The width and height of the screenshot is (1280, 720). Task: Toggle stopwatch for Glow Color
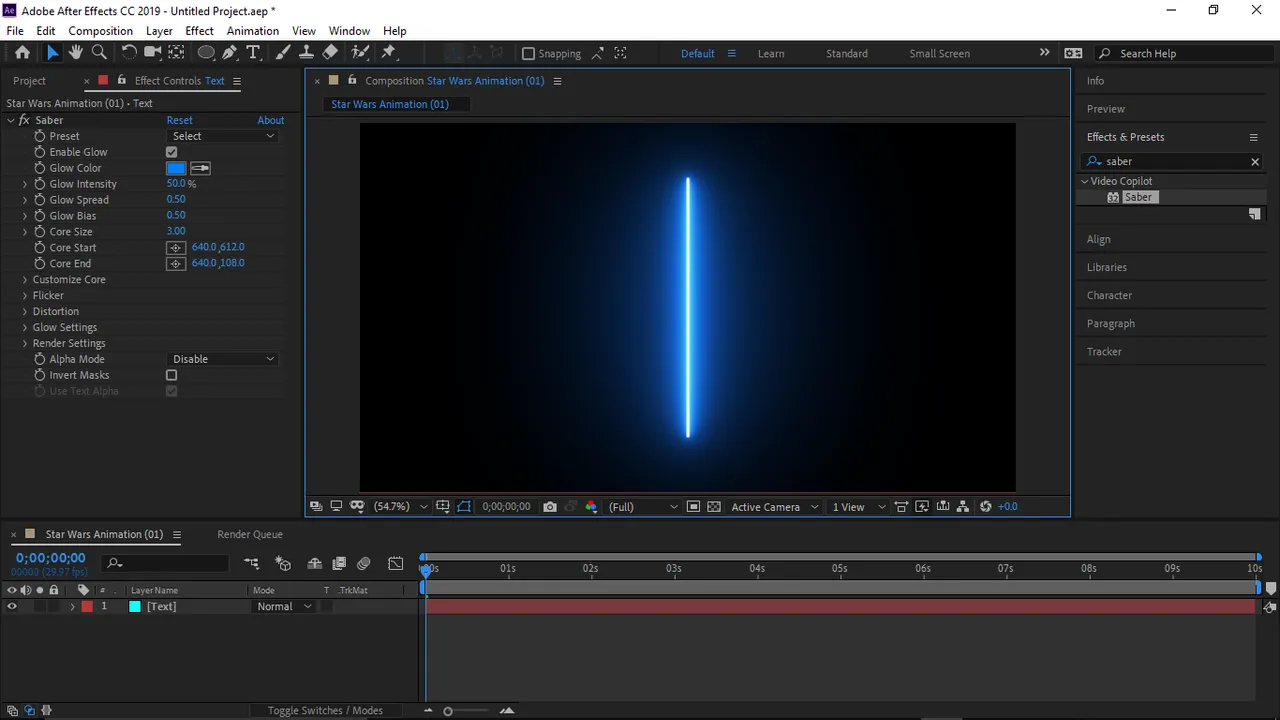click(x=40, y=168)
